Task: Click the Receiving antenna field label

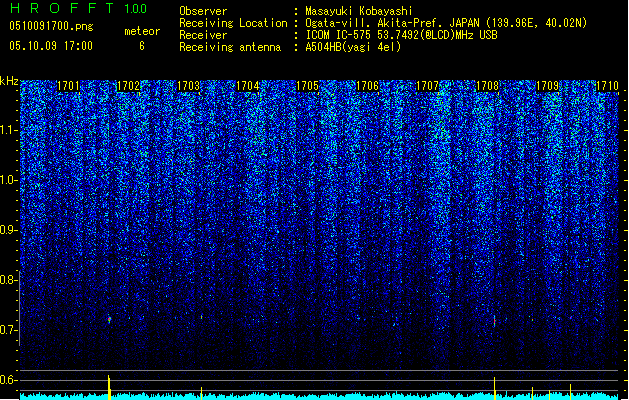Action: (x=230, y=47)
